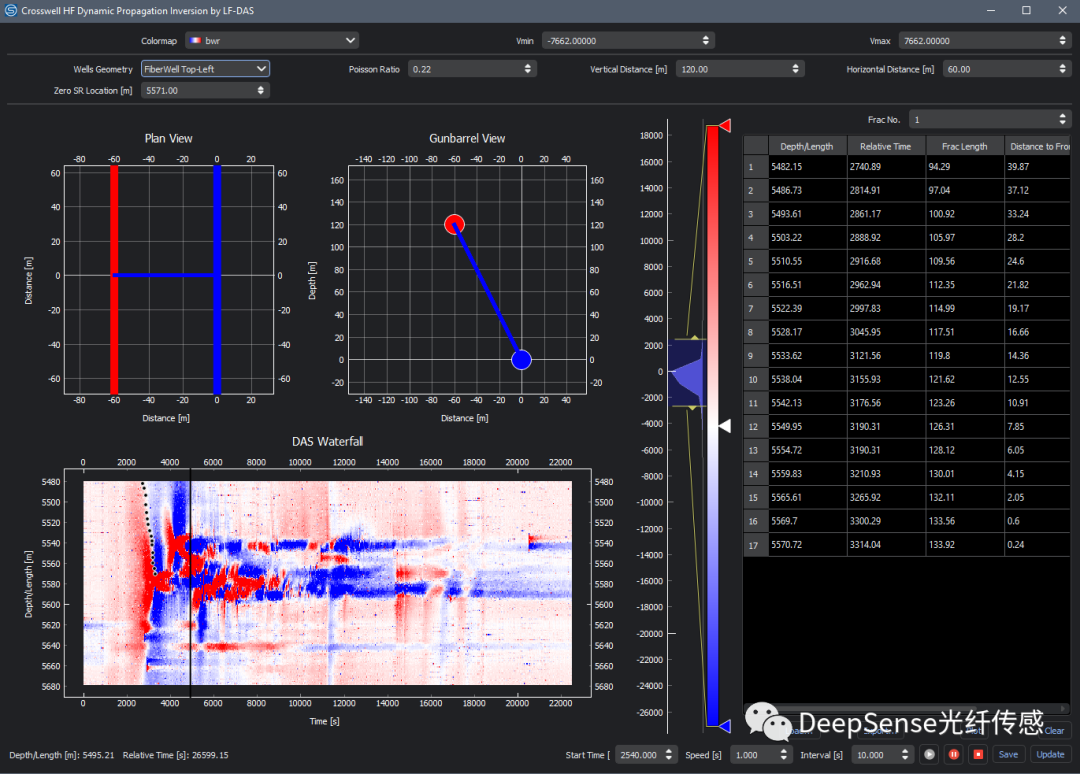Open the Colormap bwr dropdown
Image resolution: width=1080 pixels, height=774 pixels.
(272, 40)
